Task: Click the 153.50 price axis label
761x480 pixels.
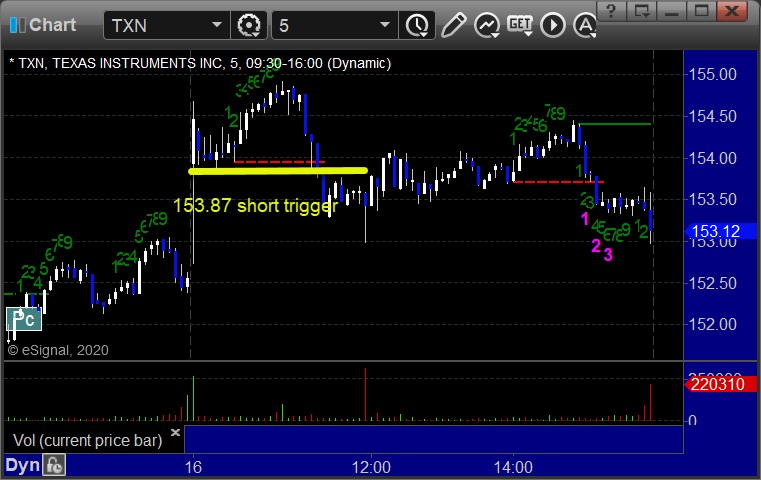Action: [x=712, y=199]
